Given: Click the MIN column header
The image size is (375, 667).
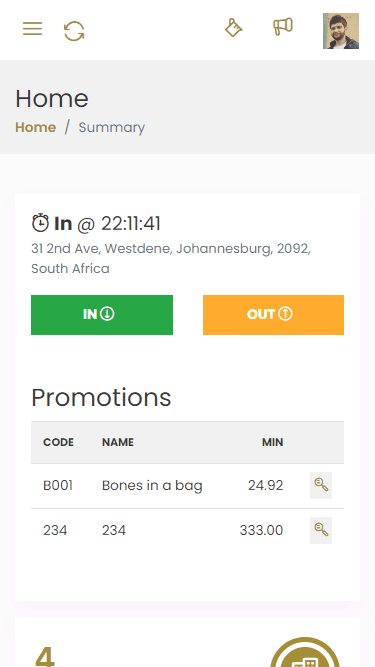Looking at the screenshot, I should click(273, 442).
